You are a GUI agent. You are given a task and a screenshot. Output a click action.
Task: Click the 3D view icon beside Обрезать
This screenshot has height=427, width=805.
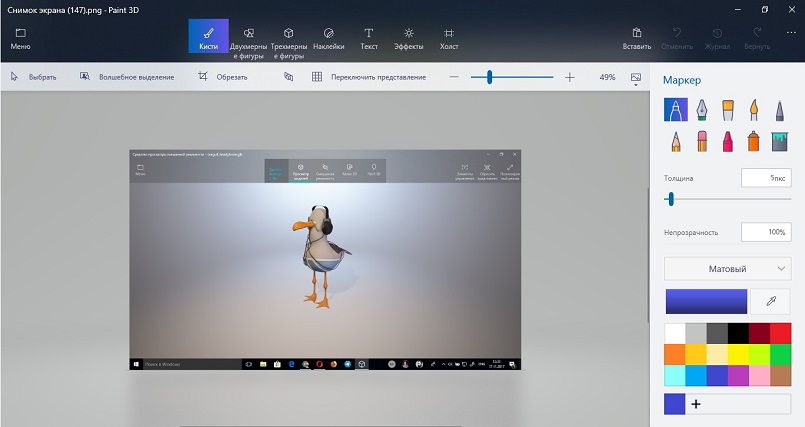point(289,77)
